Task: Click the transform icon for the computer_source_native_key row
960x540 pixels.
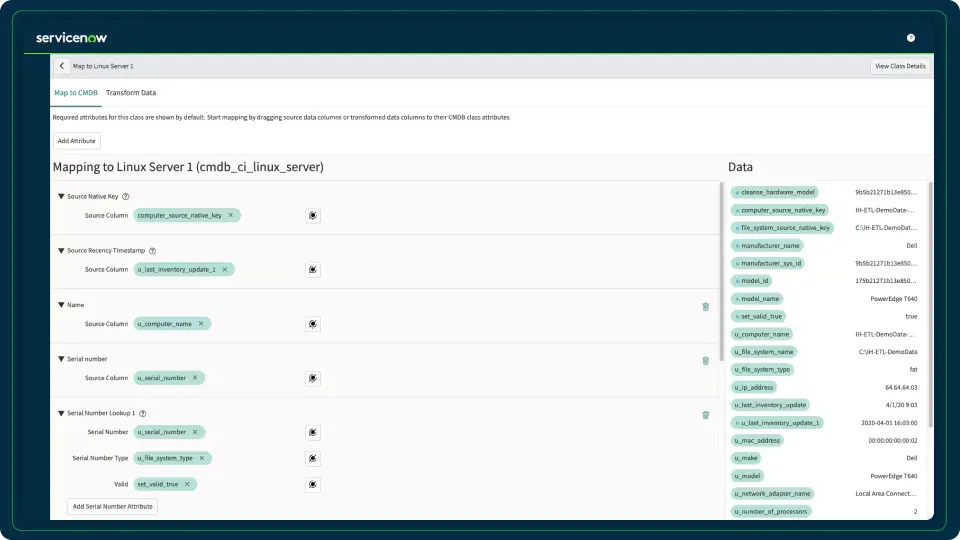Action: [x=313, y=216]
